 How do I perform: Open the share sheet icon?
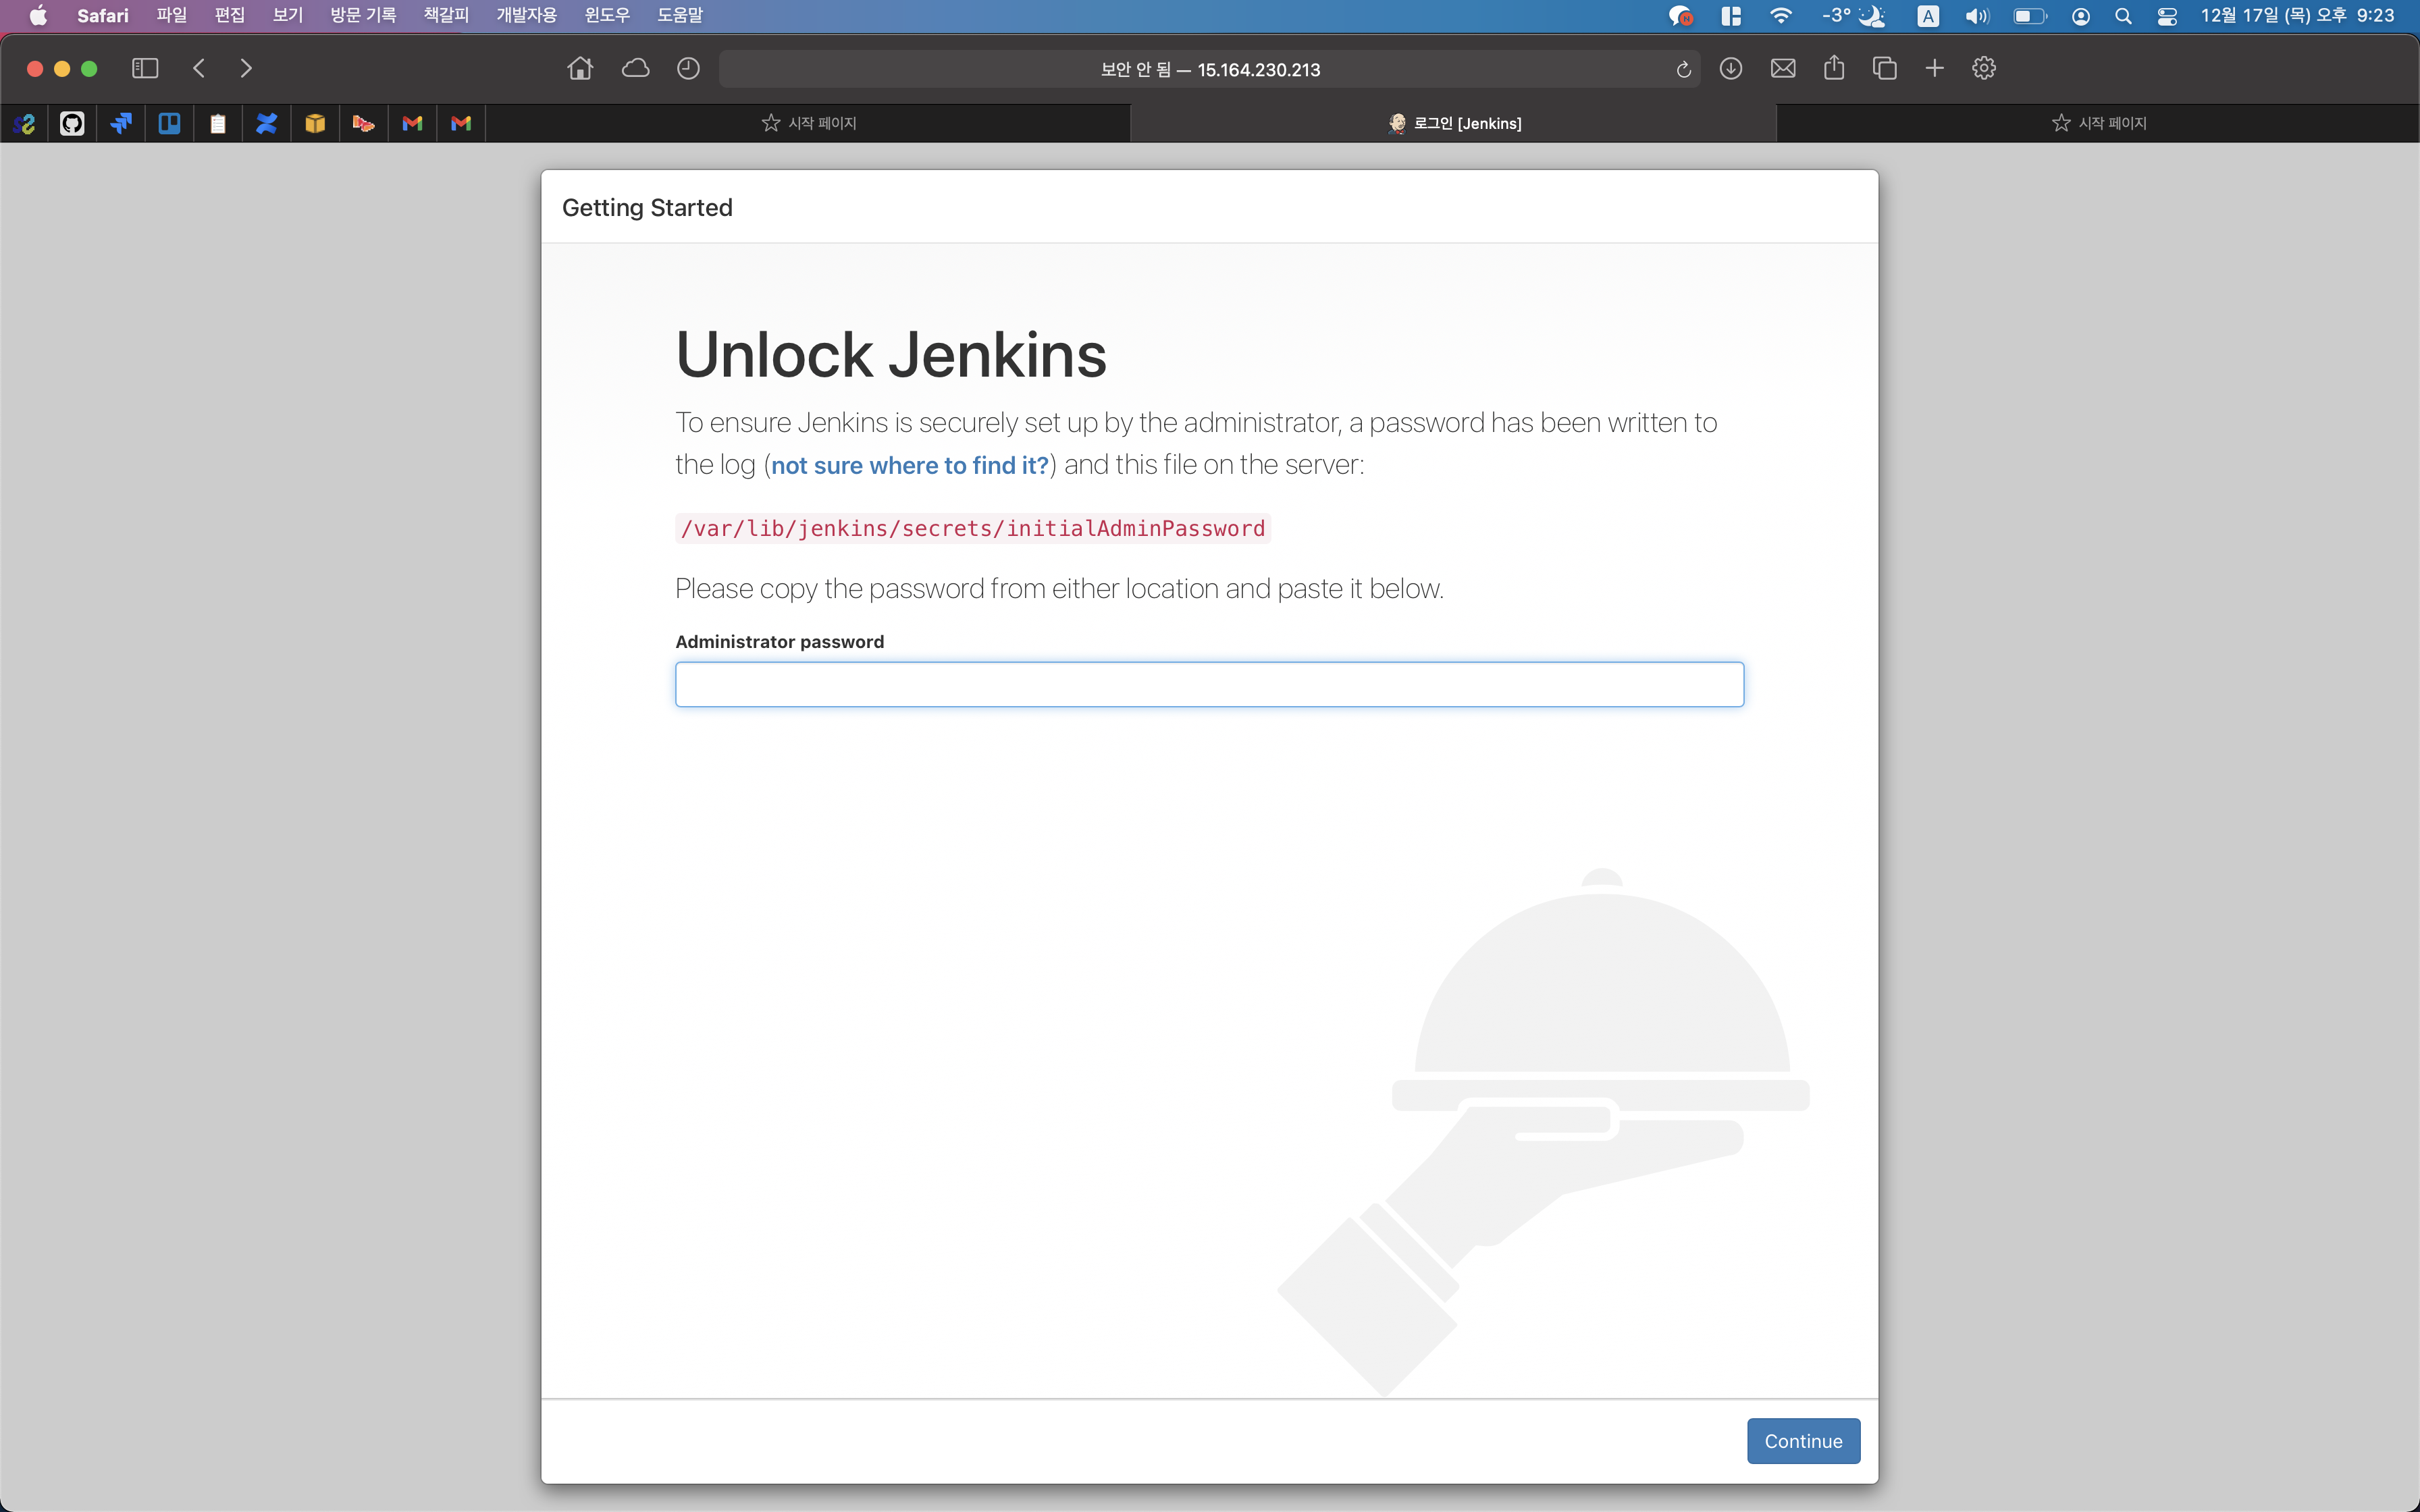pyautogui.click(x=1834, y=69)
